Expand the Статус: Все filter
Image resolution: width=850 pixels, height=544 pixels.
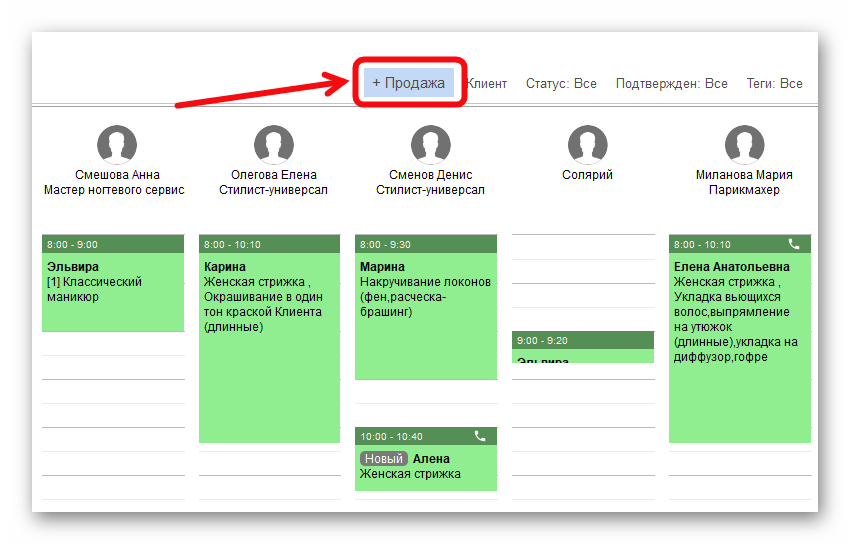click(561, 84)
